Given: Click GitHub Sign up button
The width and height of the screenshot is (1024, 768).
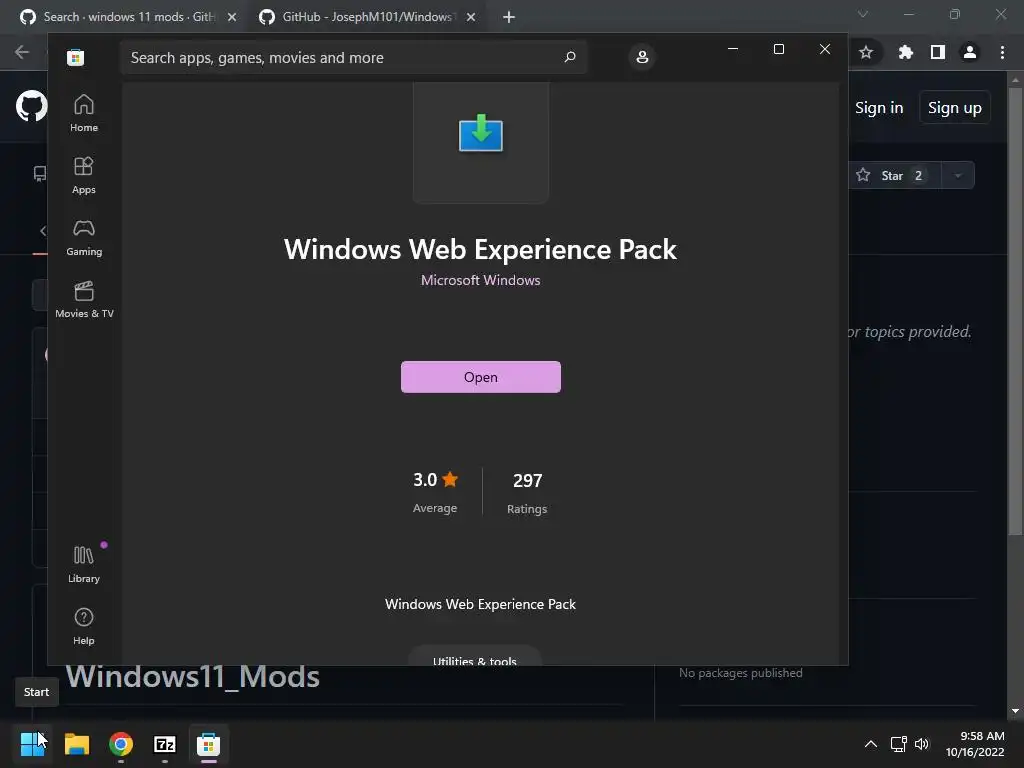Looking at the screenshot, I should click(955, 107).
